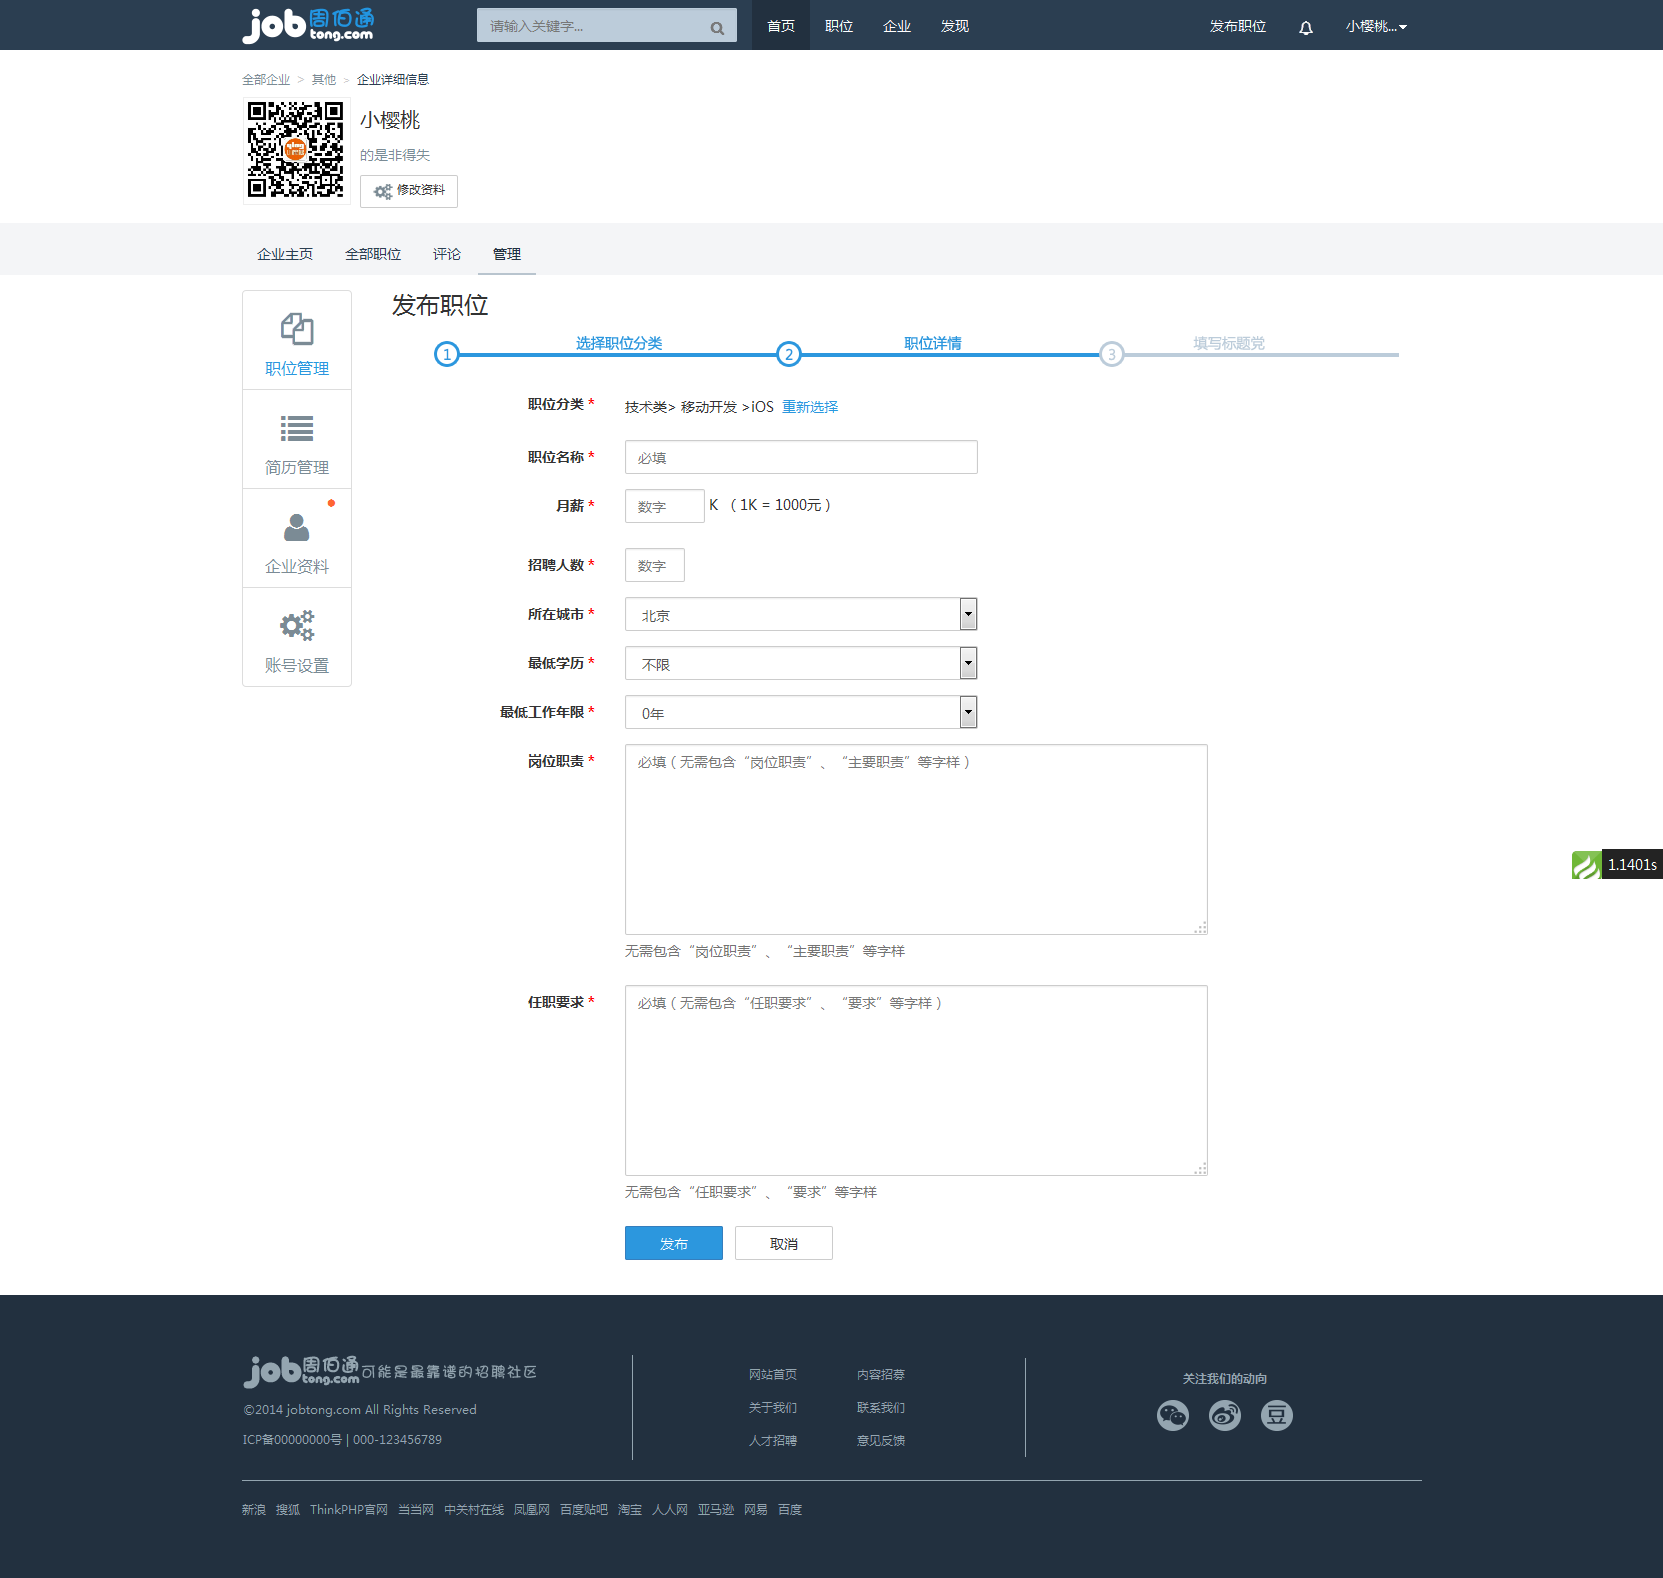Click the blue 发布 button

[x=674, y=1243]
